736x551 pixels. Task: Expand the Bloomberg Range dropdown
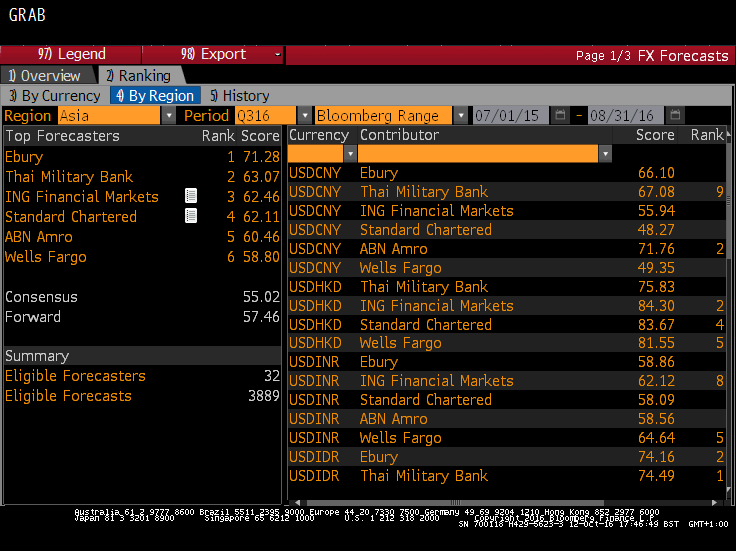(461, 115)
